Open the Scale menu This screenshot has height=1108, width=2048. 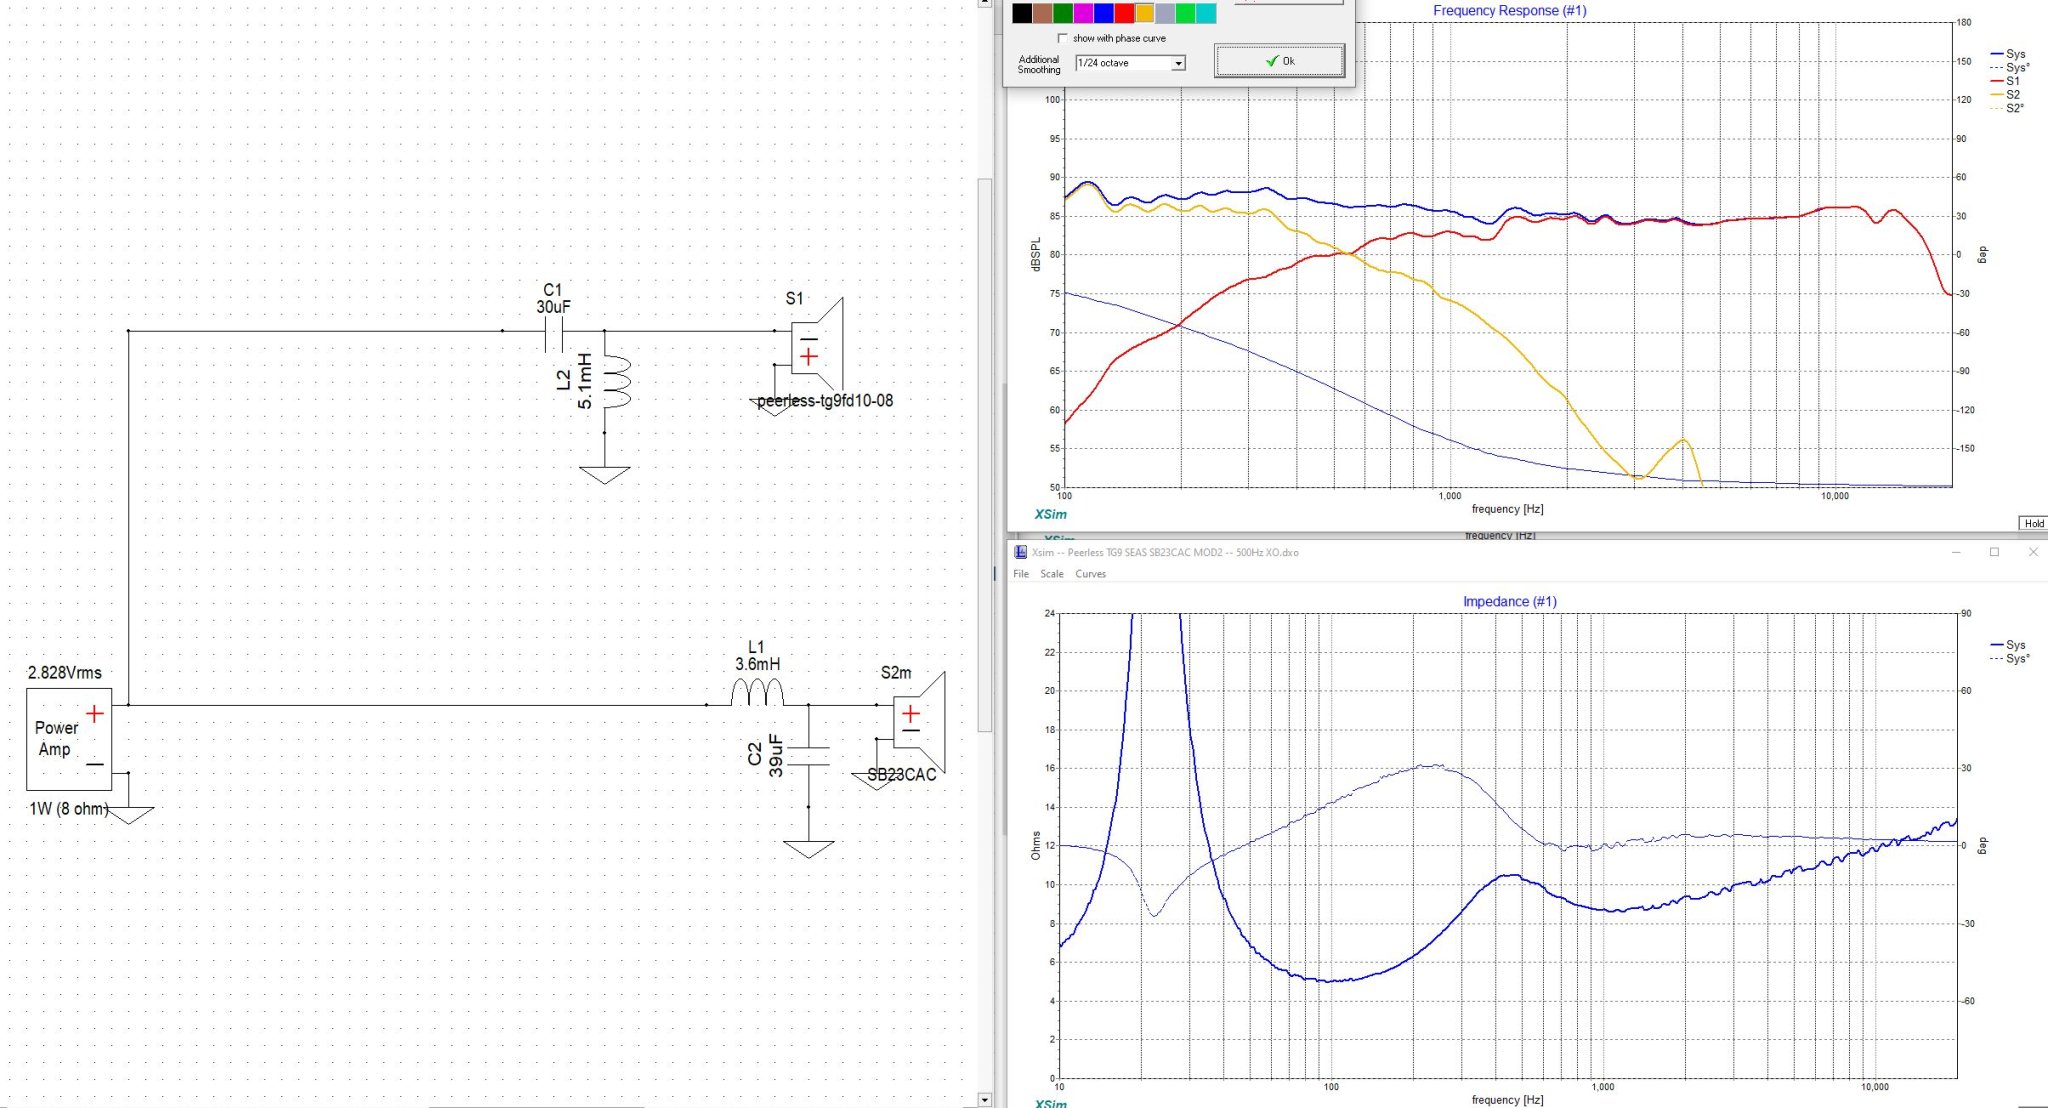(1052, 574)
